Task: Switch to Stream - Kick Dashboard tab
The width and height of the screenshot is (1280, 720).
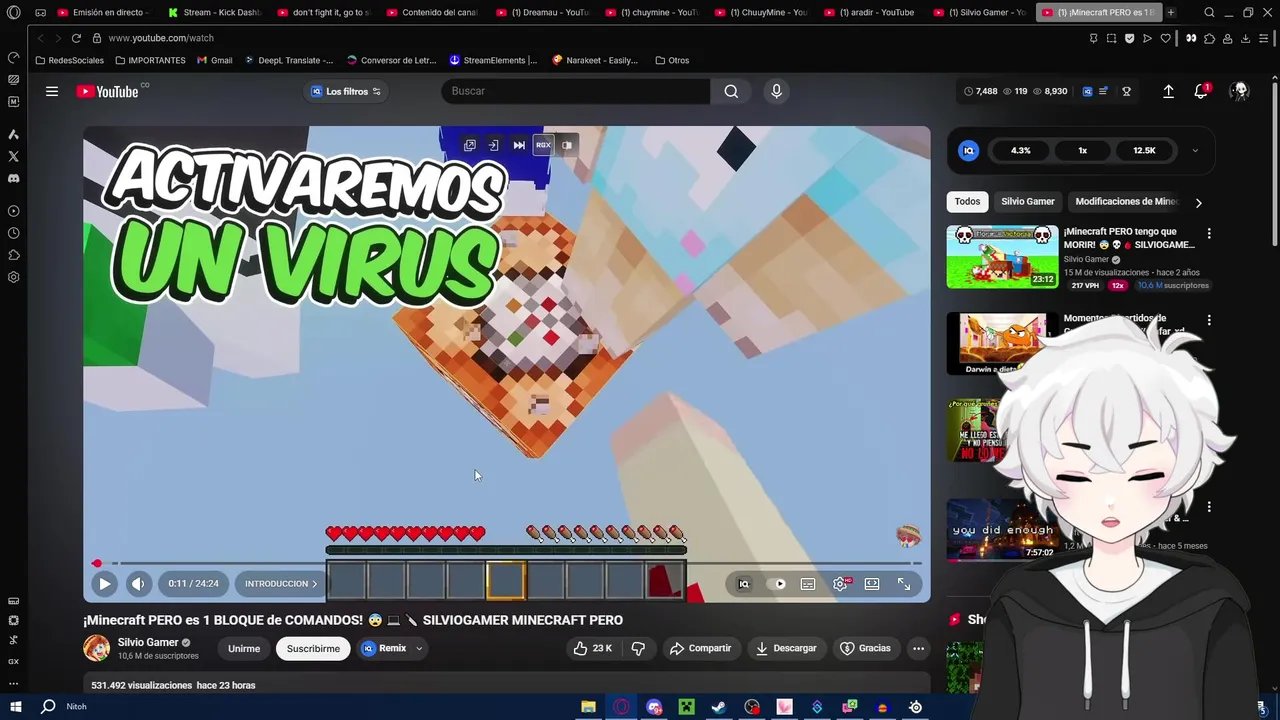Action: (213, 12)
